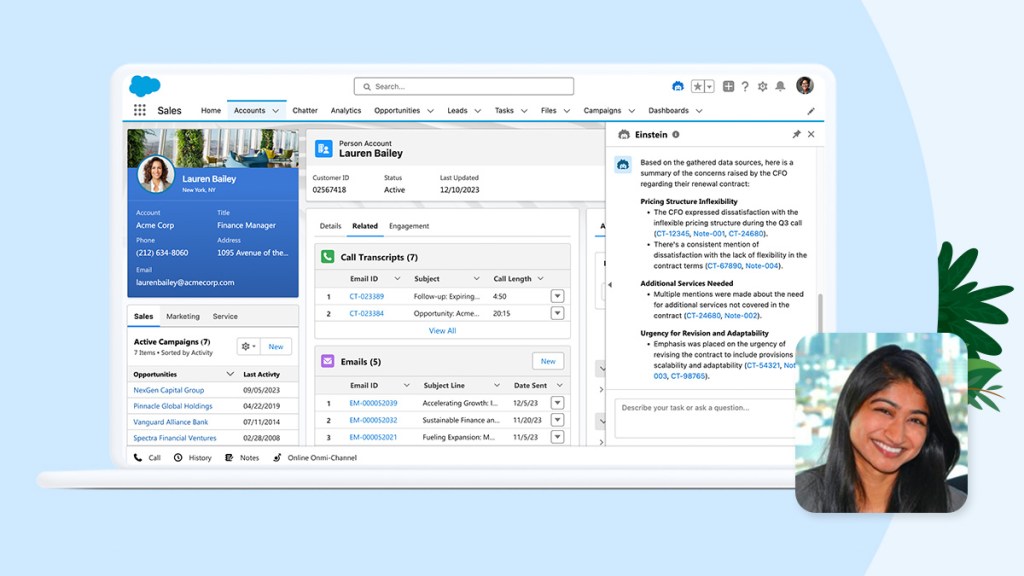
Task: Open History in the utility bar
Action: tap(178, 458)
